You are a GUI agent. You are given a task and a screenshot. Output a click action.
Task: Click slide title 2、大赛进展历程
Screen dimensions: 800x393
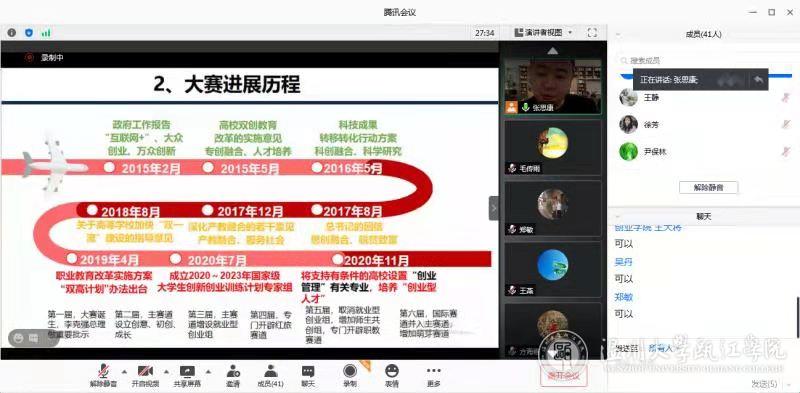tap(227, 85)
